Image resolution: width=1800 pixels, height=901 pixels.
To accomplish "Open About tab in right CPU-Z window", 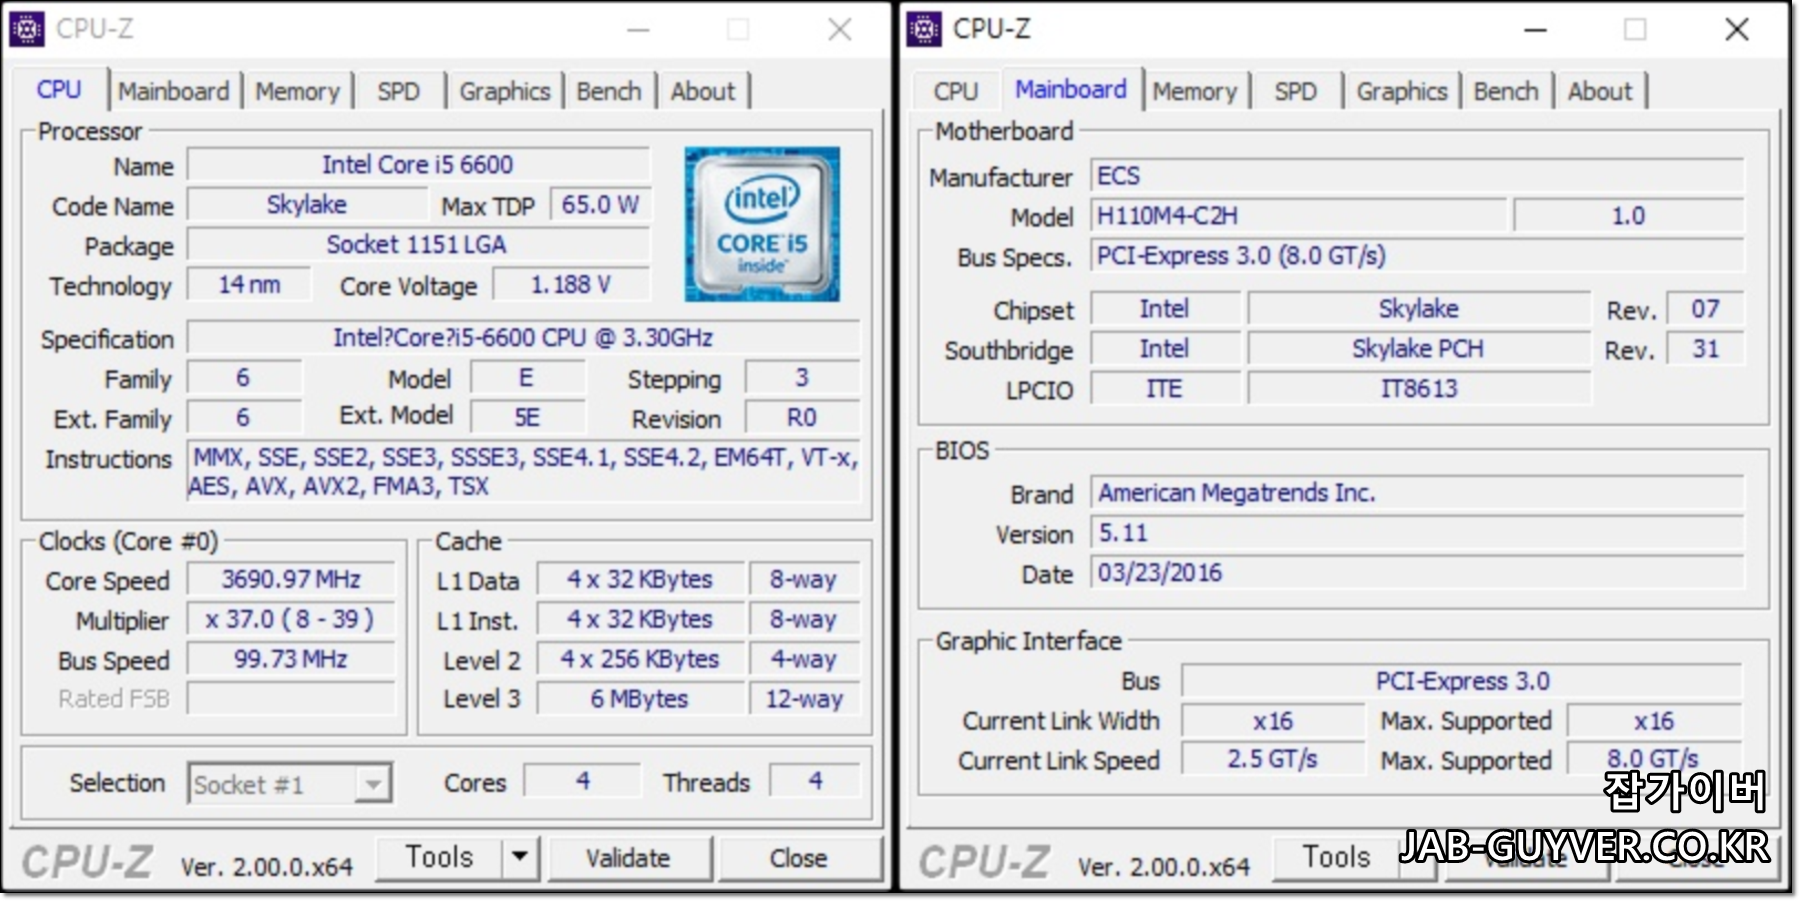I will pyautogui.click(x=1600, y=91).
